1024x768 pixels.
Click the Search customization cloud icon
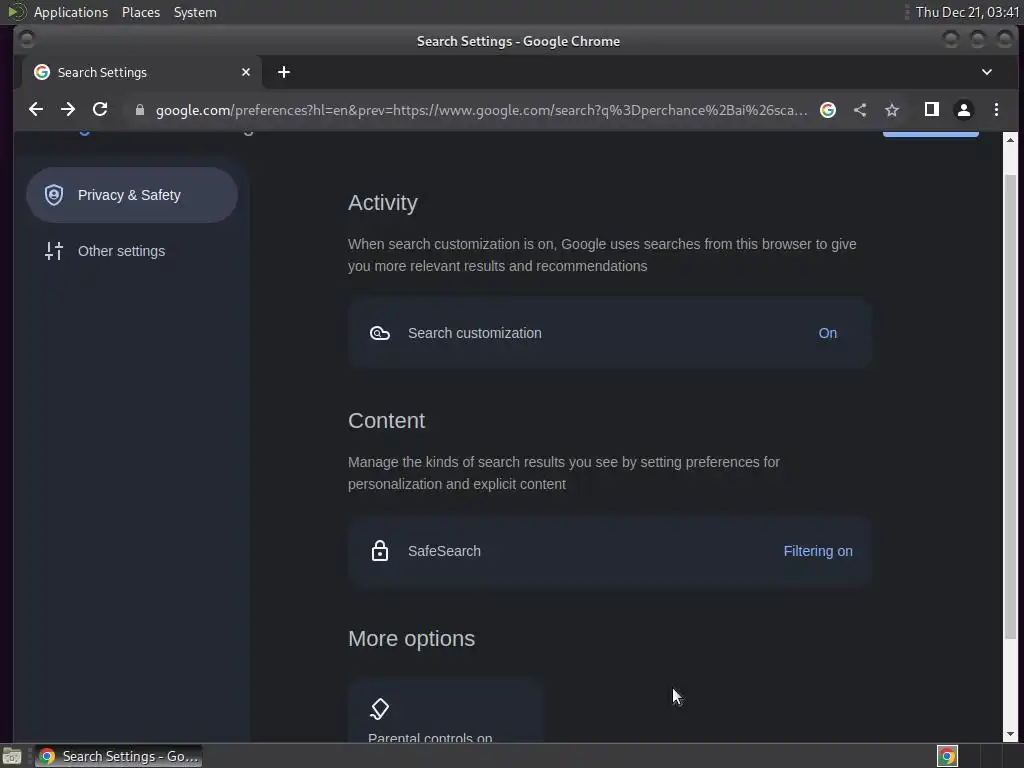tap(380, 333)
